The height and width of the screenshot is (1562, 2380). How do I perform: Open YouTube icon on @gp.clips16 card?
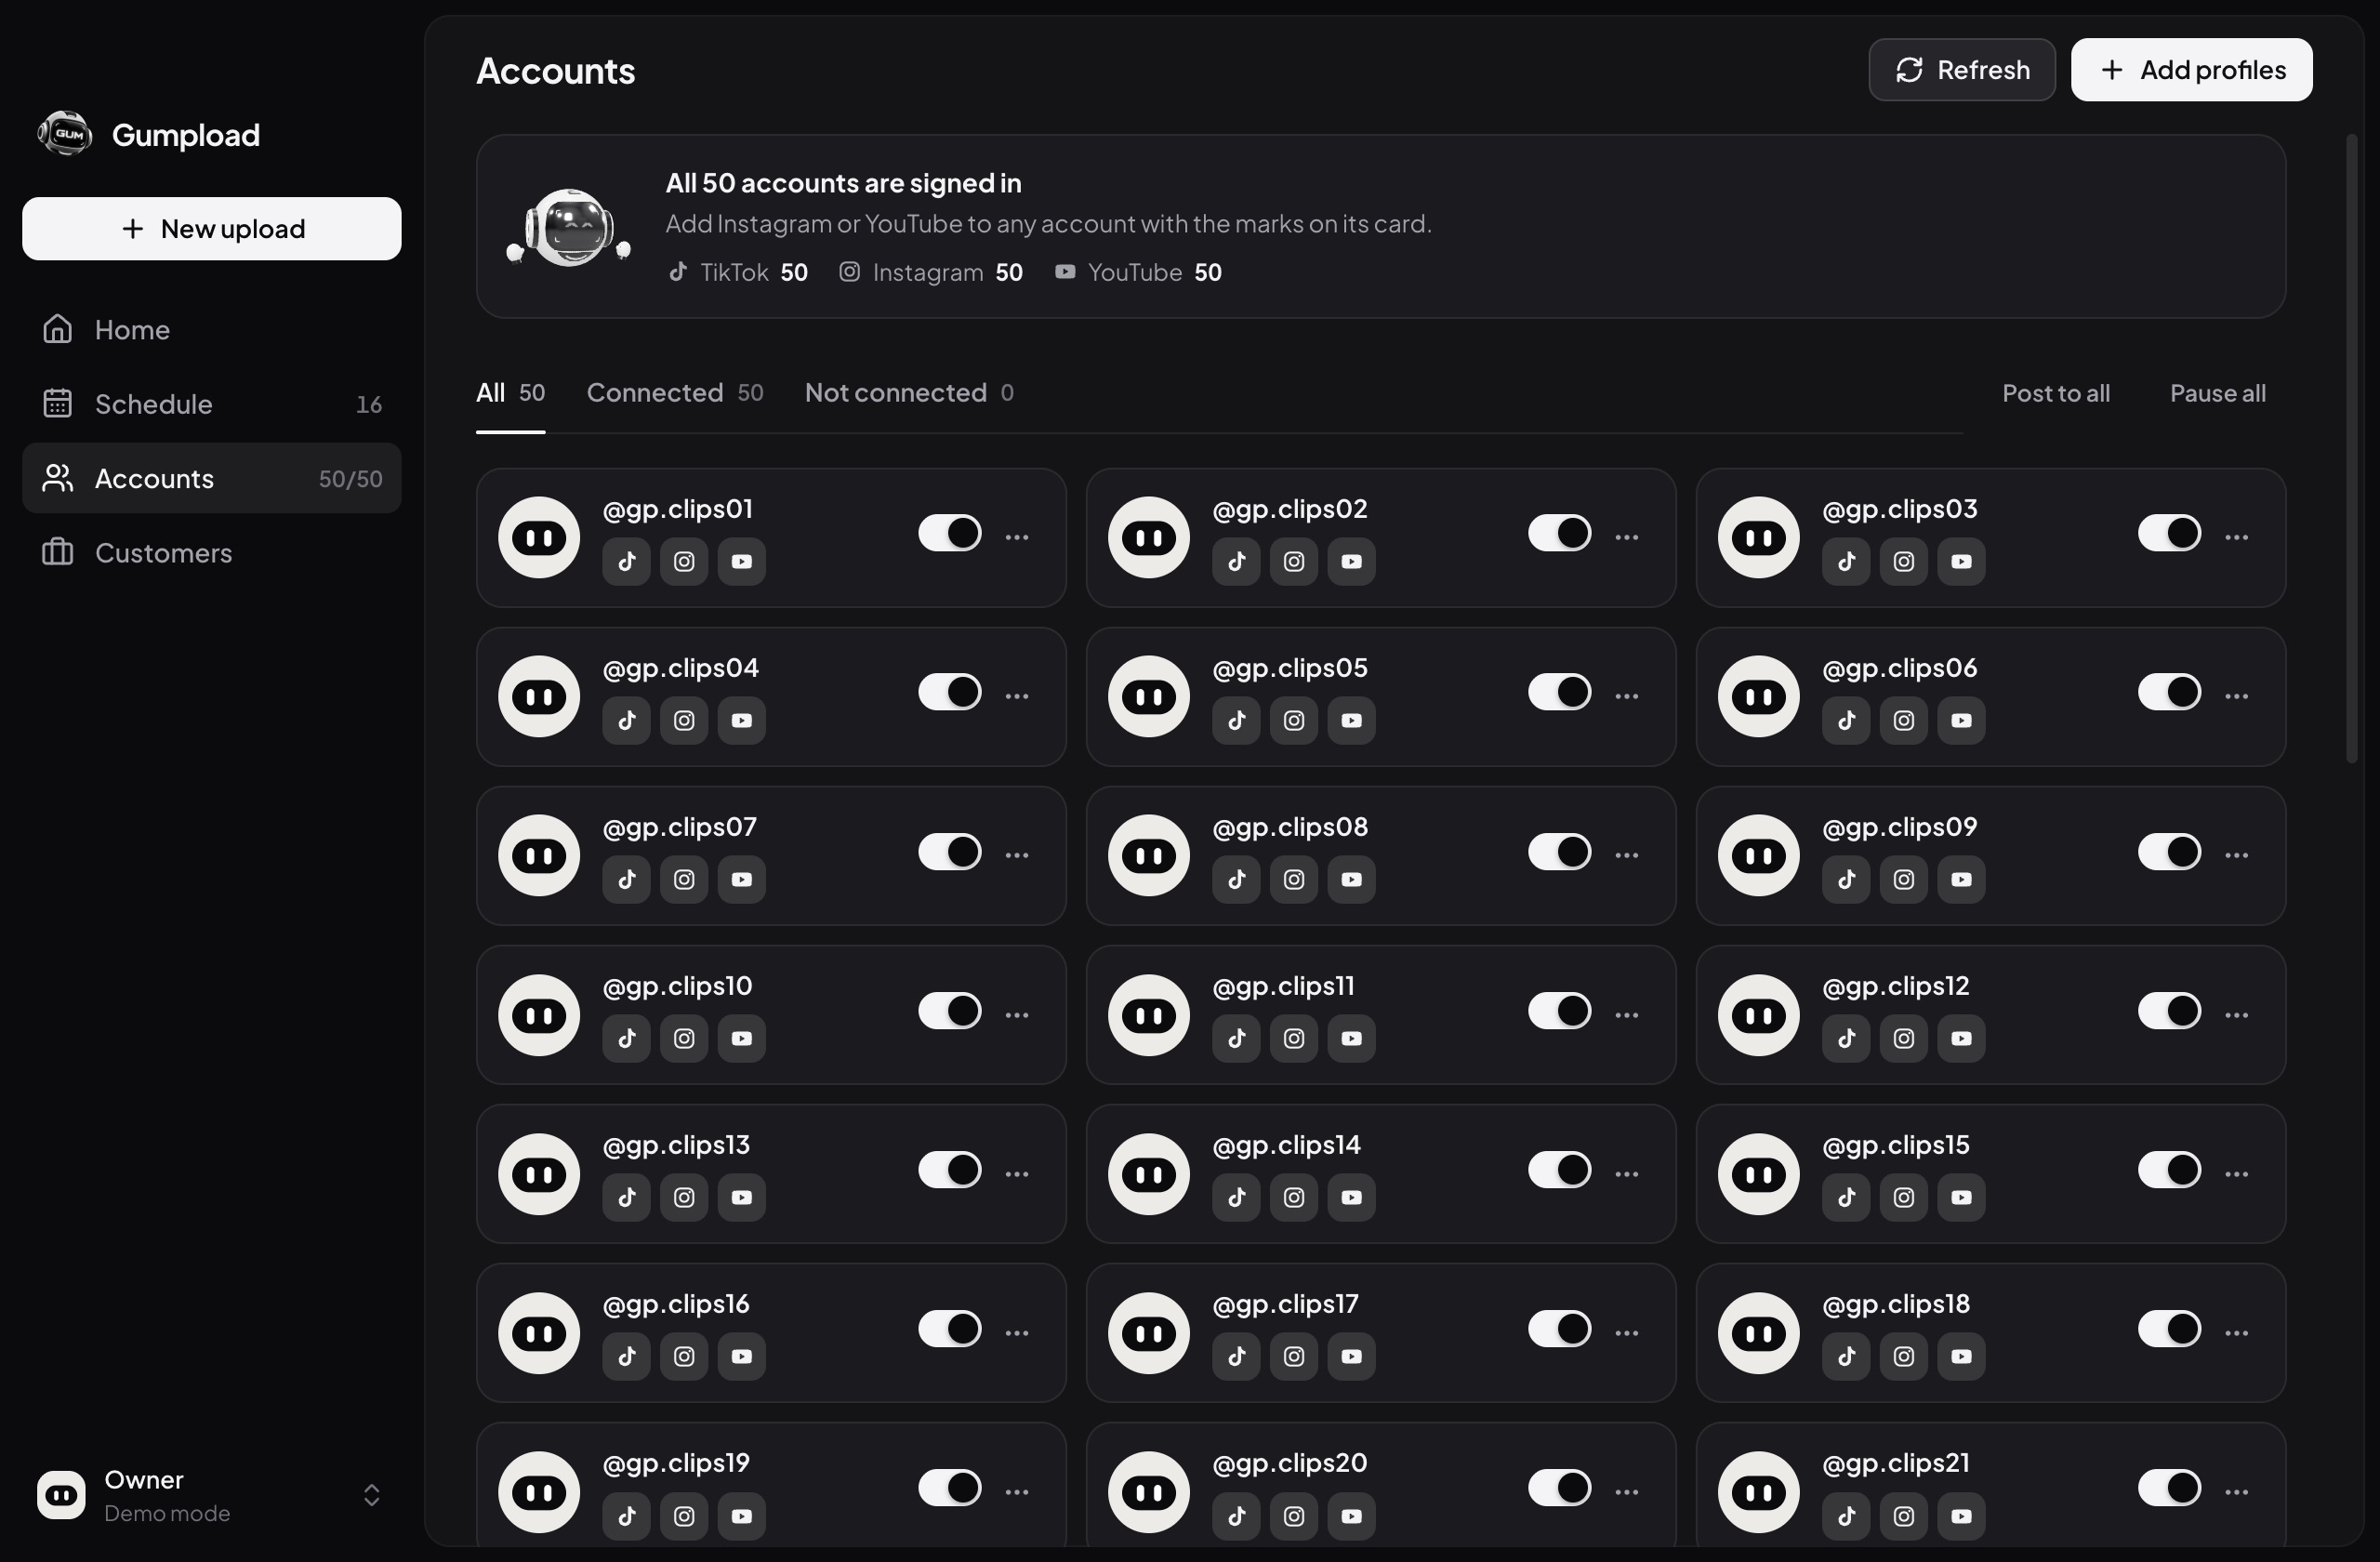[742, 1356]
